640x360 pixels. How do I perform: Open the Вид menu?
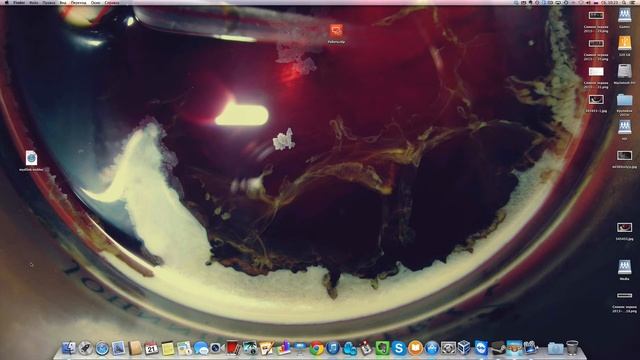point(63,2)
